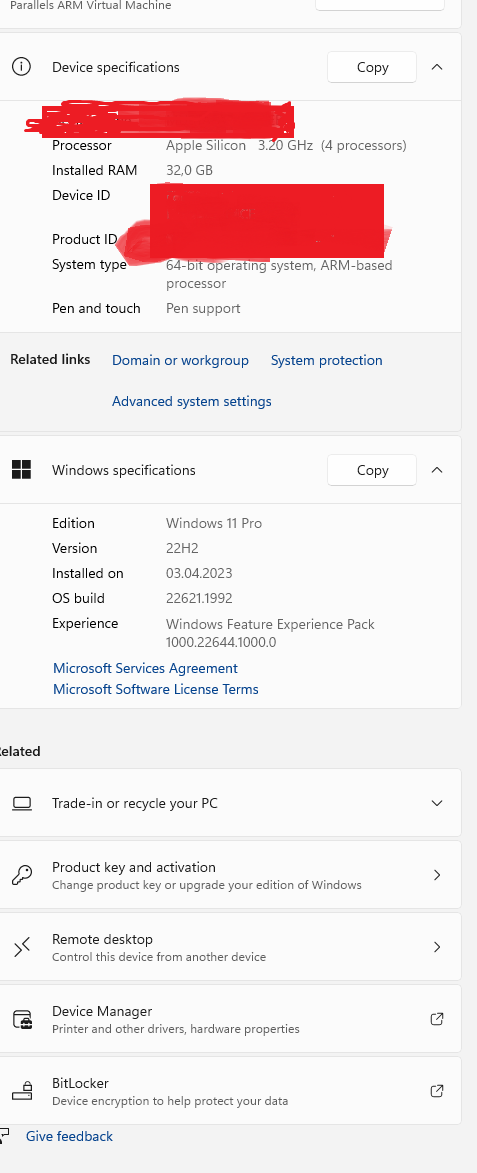477x1173 pixels.
Task: Click the 'Experience' label
Action: coord(85,624)
